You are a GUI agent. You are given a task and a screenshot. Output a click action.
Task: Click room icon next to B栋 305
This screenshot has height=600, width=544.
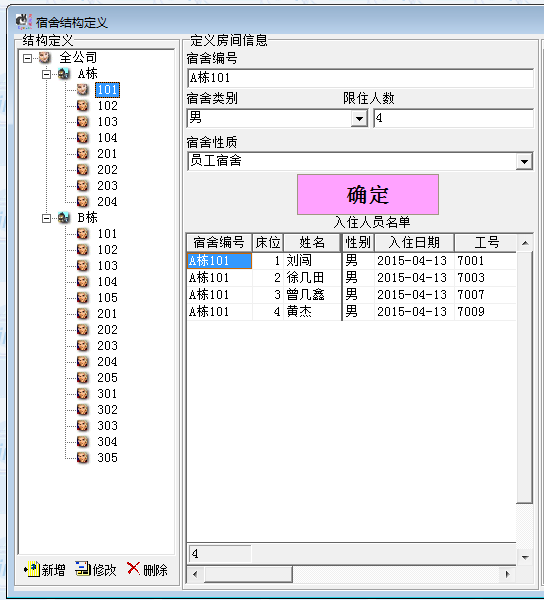83,457
